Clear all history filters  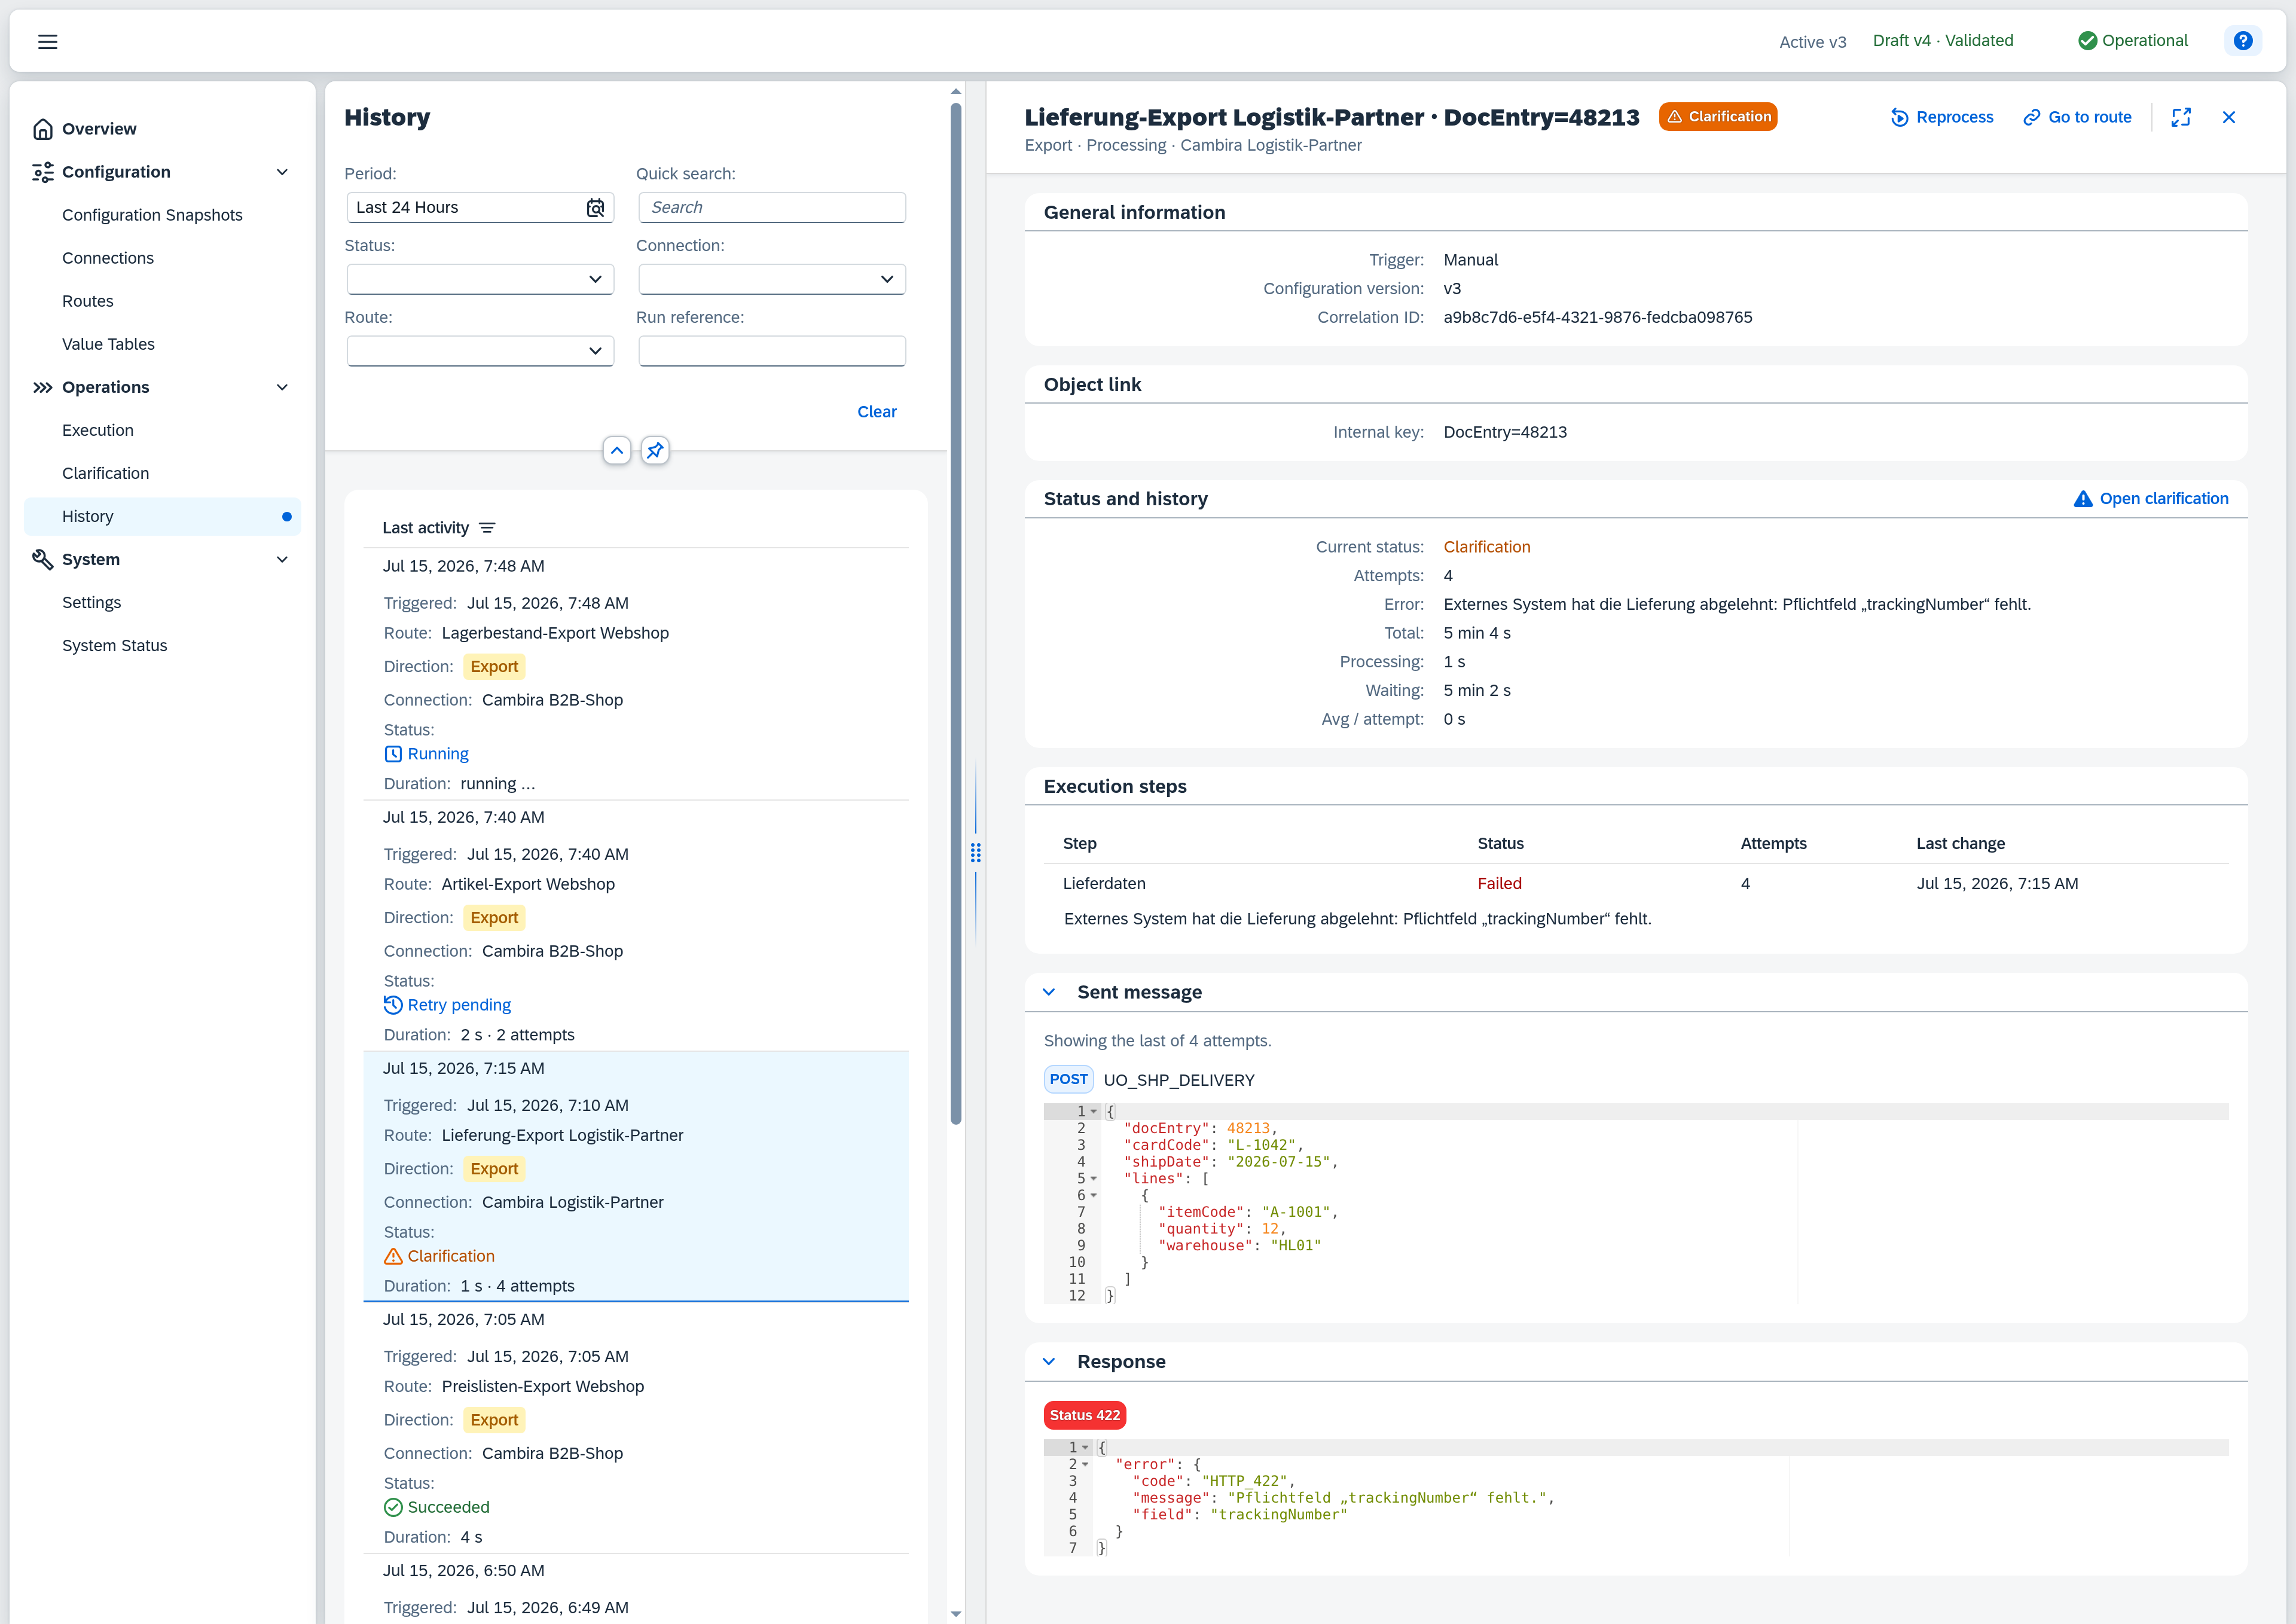[x=877, y=412]
